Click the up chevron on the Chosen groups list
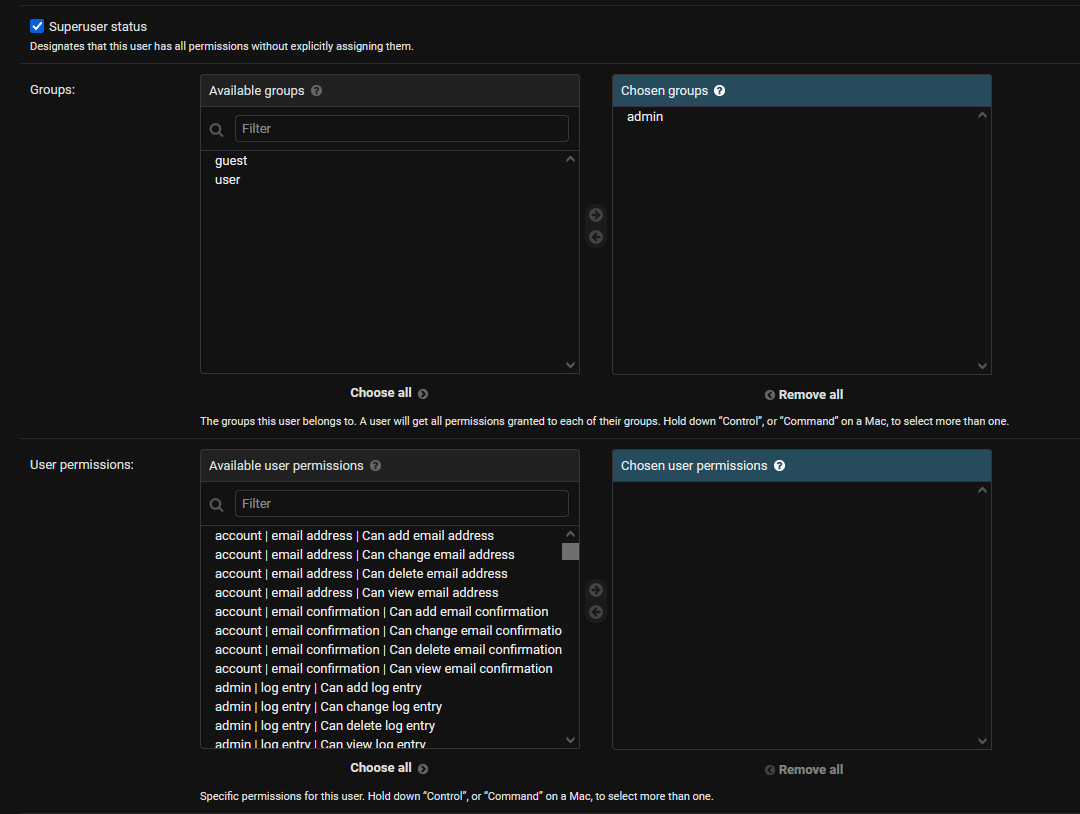 click(982, 114)
